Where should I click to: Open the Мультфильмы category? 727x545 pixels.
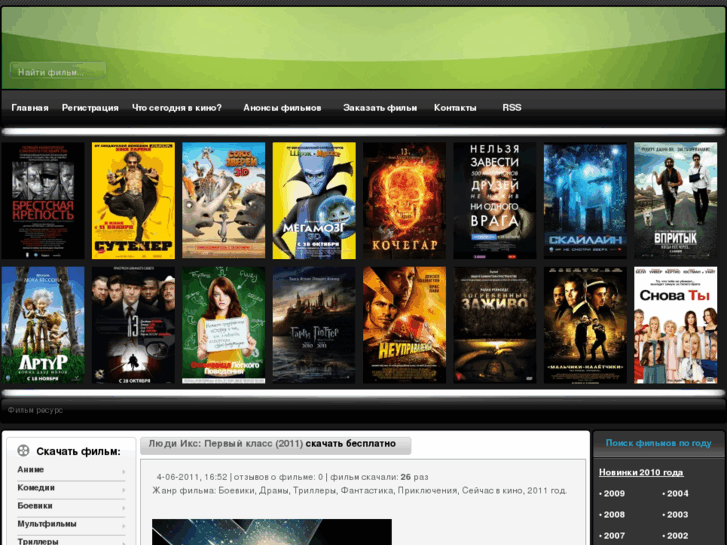(47, 524)
